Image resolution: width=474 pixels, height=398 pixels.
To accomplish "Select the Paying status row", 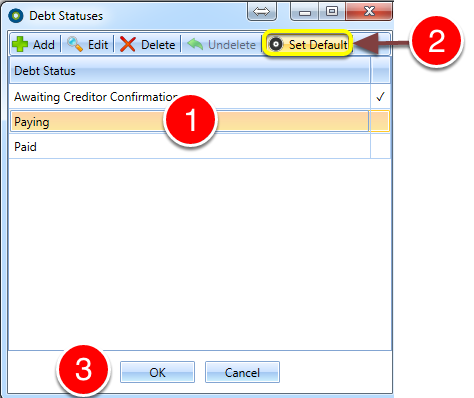I will (x=200, y=121).
